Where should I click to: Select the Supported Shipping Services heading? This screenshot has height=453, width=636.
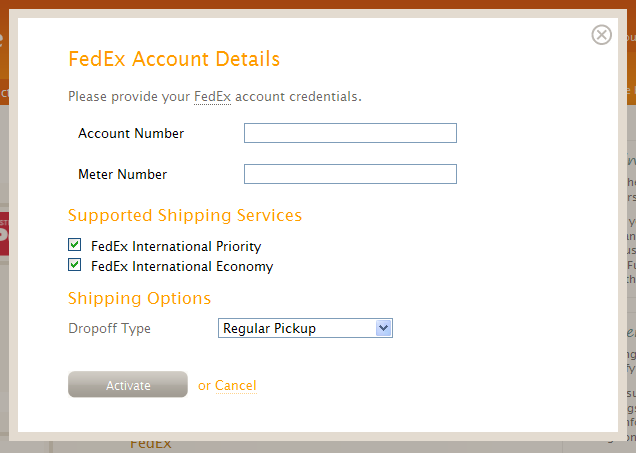[x=185, y=215]
